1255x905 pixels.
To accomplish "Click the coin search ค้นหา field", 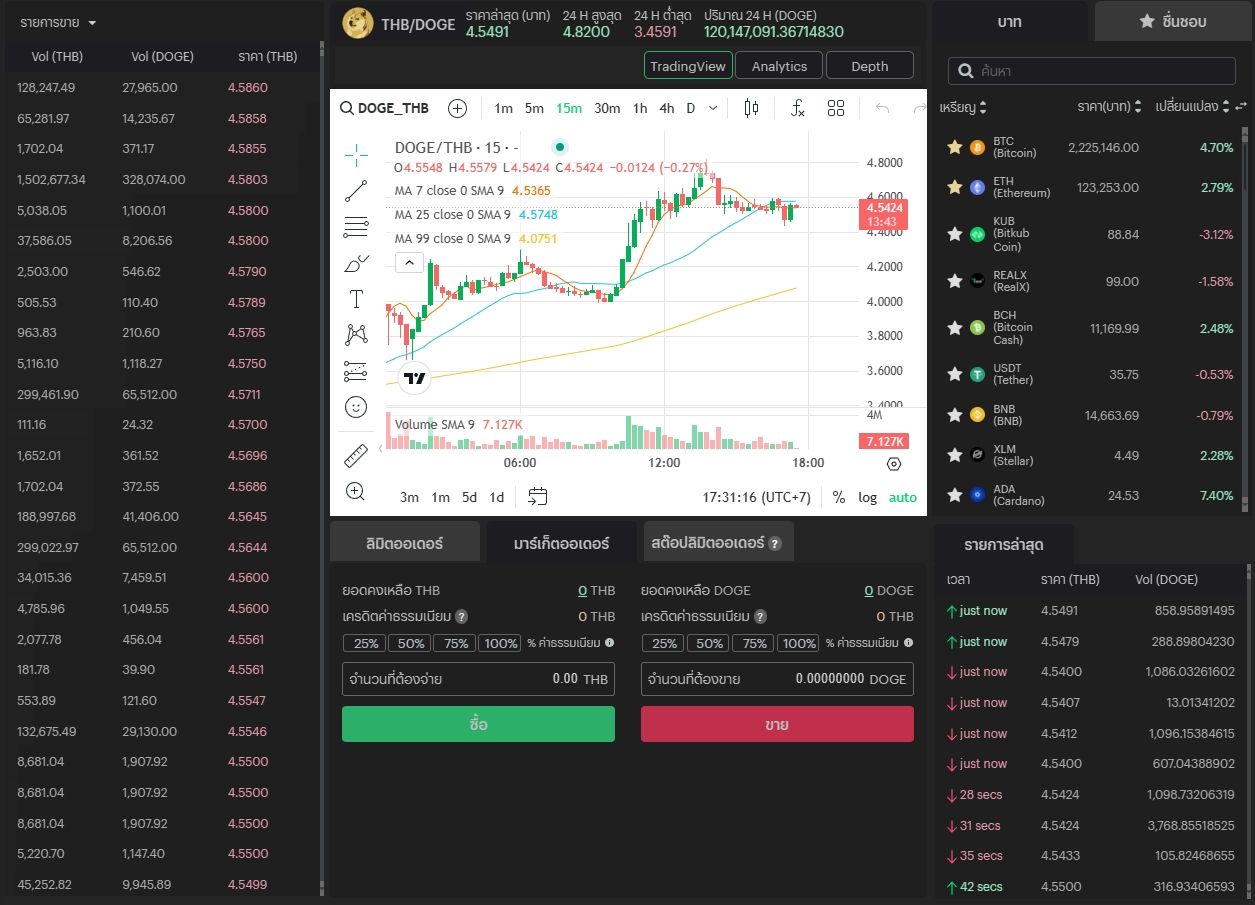I will (x=1092, y=71).
